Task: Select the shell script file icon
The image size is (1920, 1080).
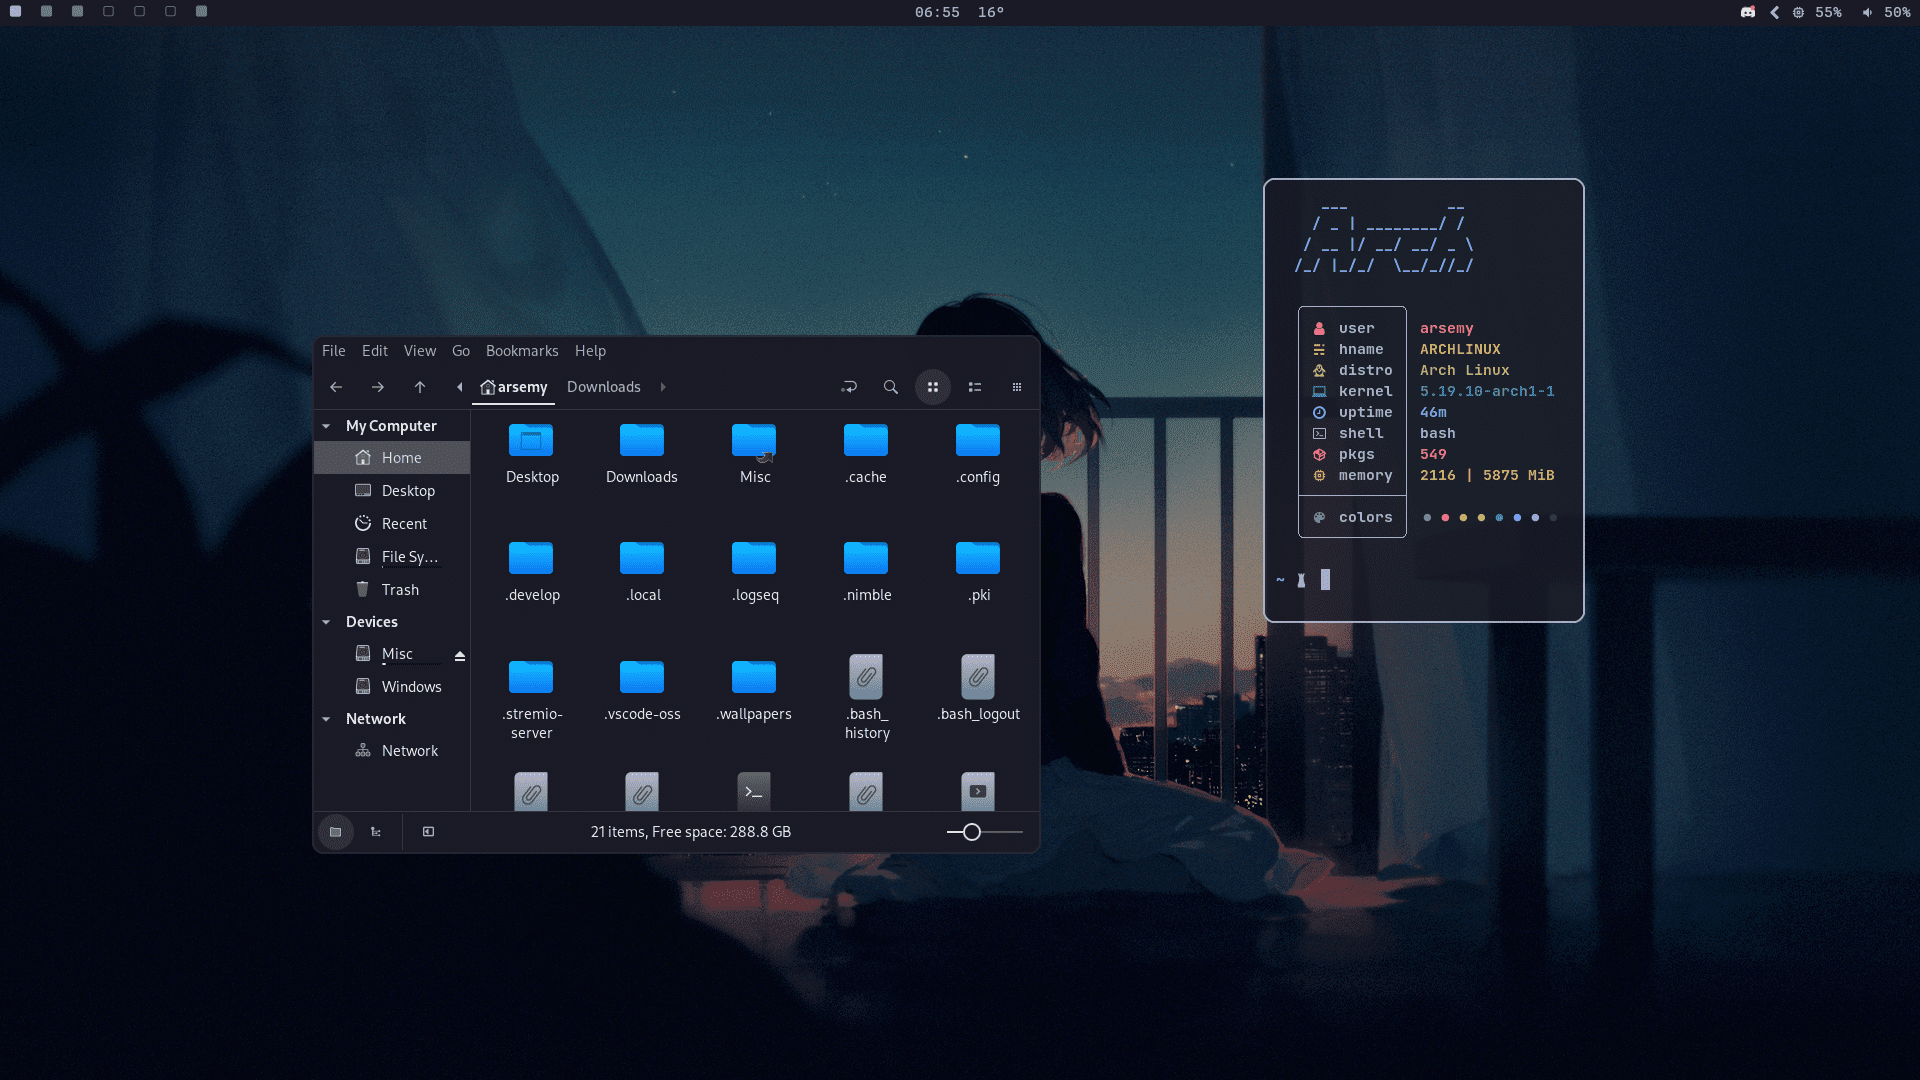Action: click(754, 791)
